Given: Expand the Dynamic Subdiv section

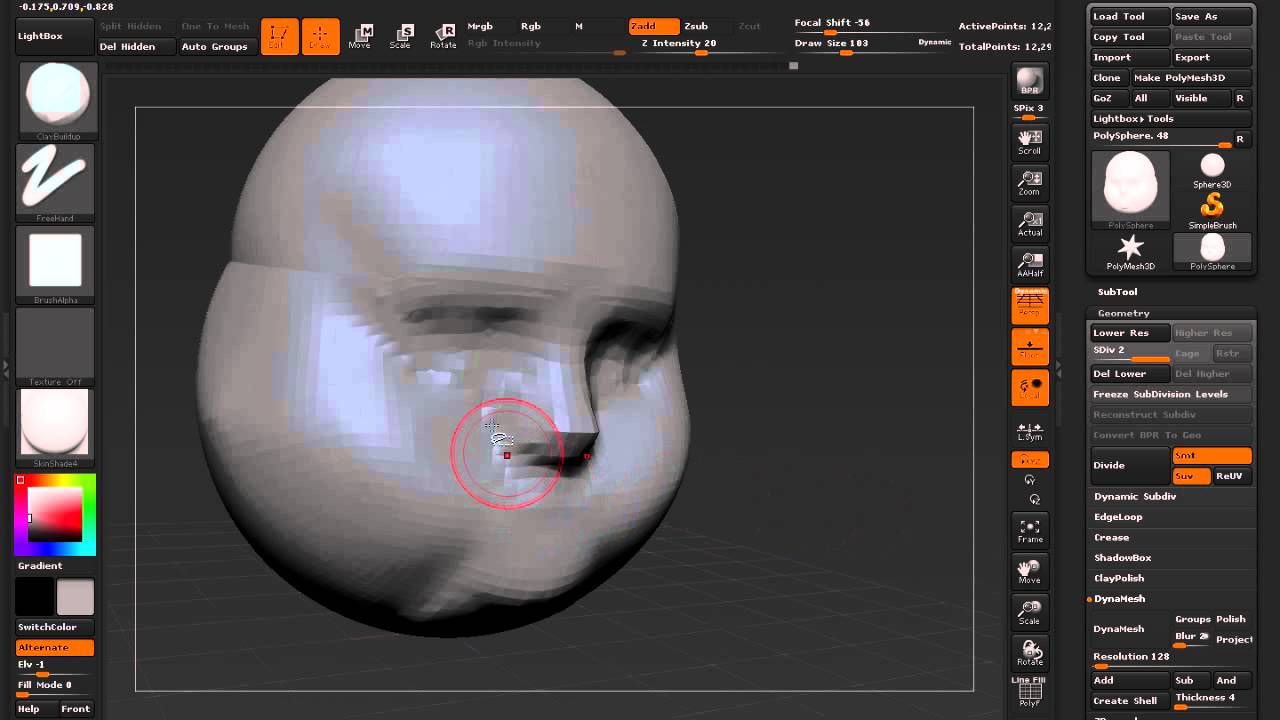Looking at the screenshot, I should 1135,496.
